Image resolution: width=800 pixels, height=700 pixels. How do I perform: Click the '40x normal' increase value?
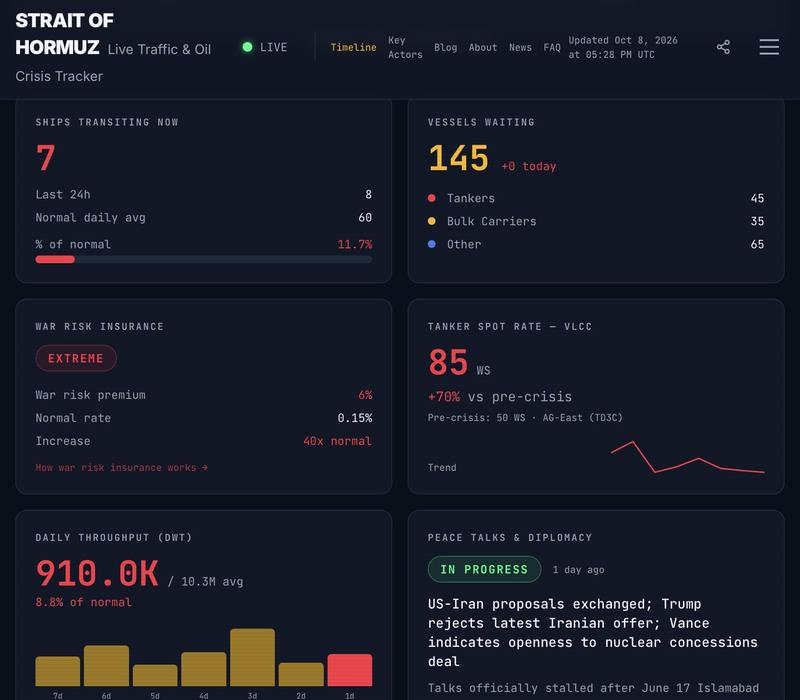click(x=337, y=441)
